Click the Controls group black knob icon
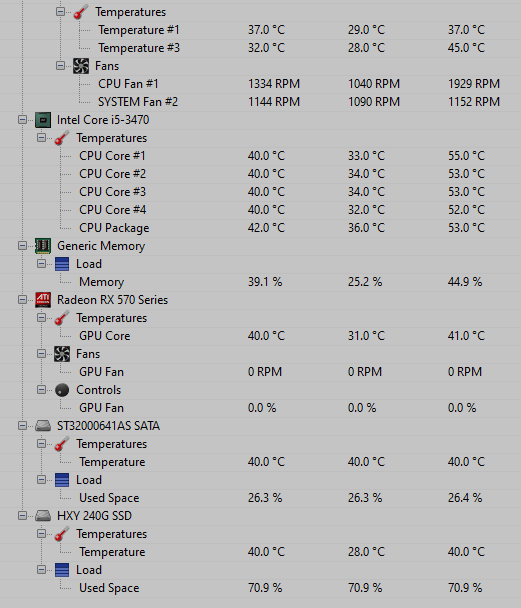The width and height of the screenshot is (521, 608). tap(62, 390)
